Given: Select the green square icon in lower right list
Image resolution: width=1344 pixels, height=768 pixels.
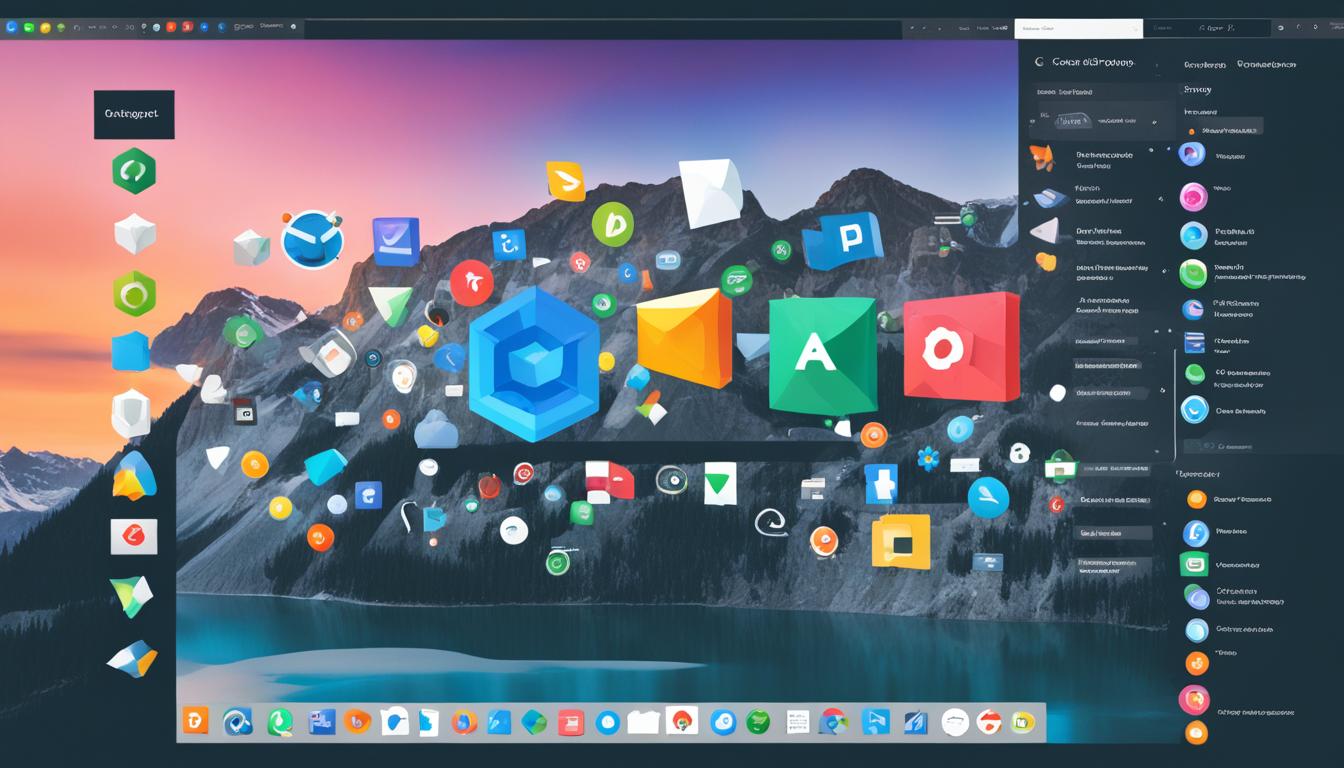Looking at the screenshot, I should [1194, 564].
